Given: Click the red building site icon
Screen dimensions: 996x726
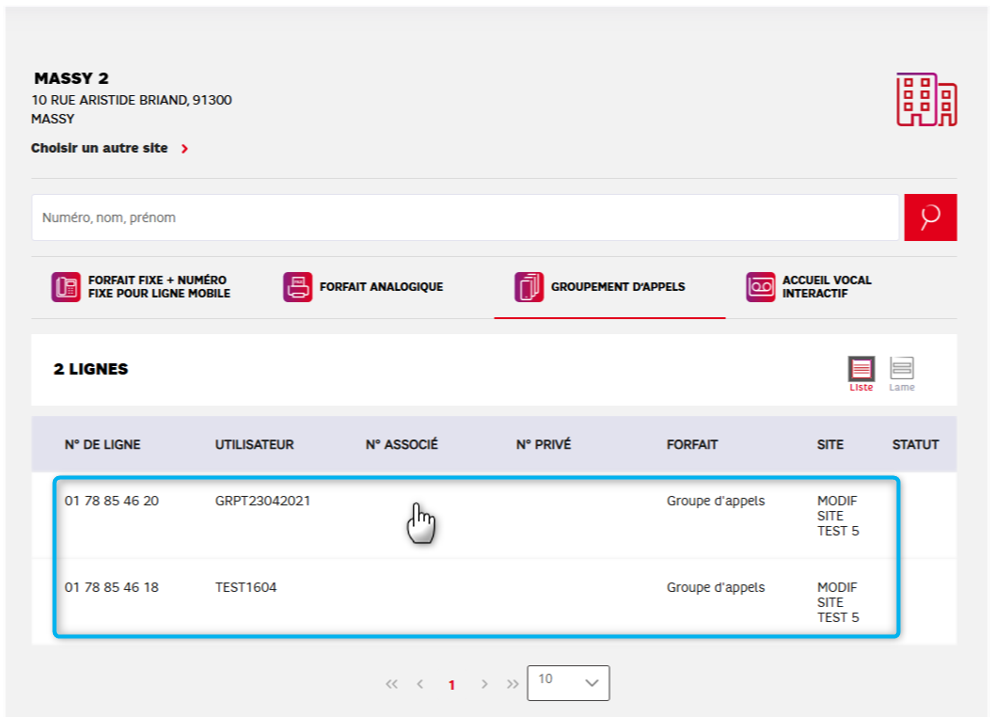Looking at the screenshot, I should coord(926,99).
